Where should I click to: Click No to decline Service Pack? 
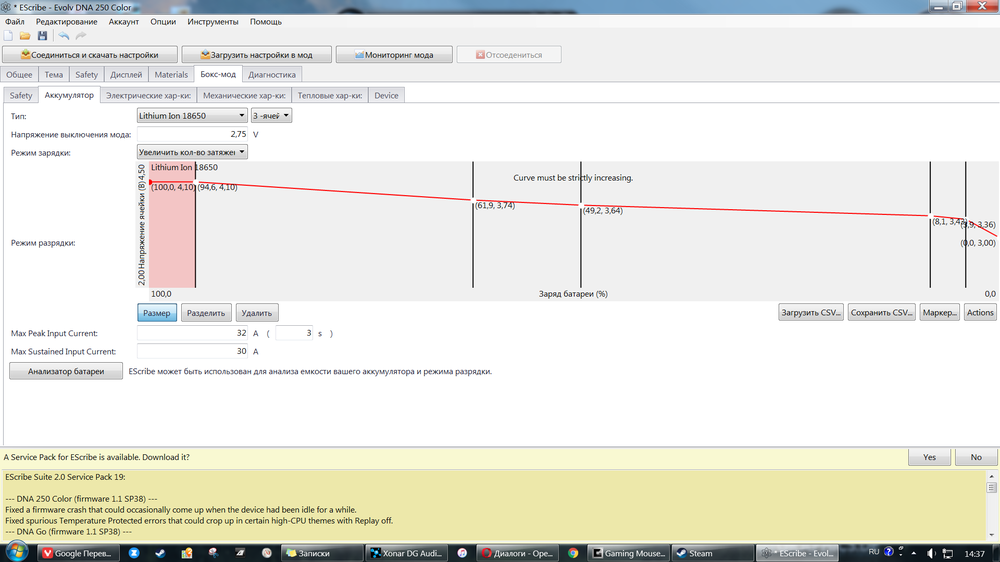coord(976,457)
